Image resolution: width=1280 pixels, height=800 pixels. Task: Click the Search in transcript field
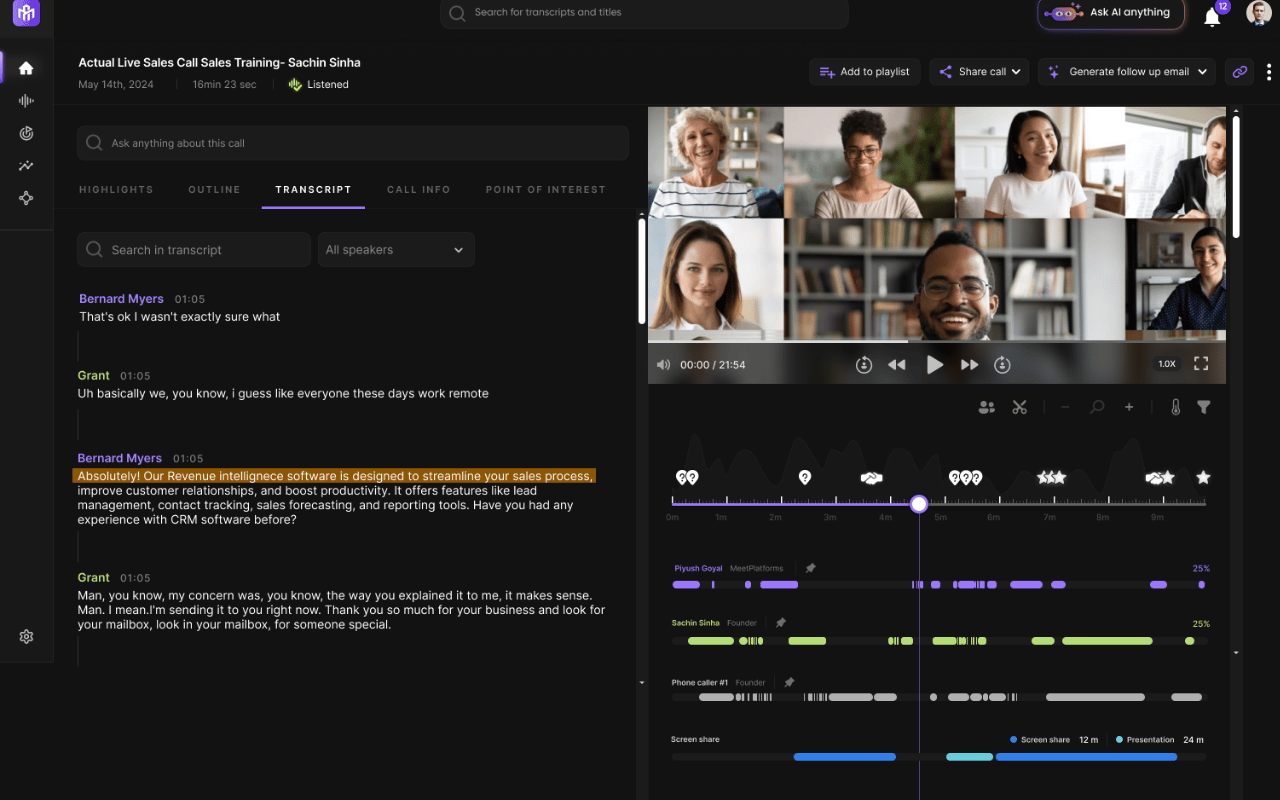194,250
